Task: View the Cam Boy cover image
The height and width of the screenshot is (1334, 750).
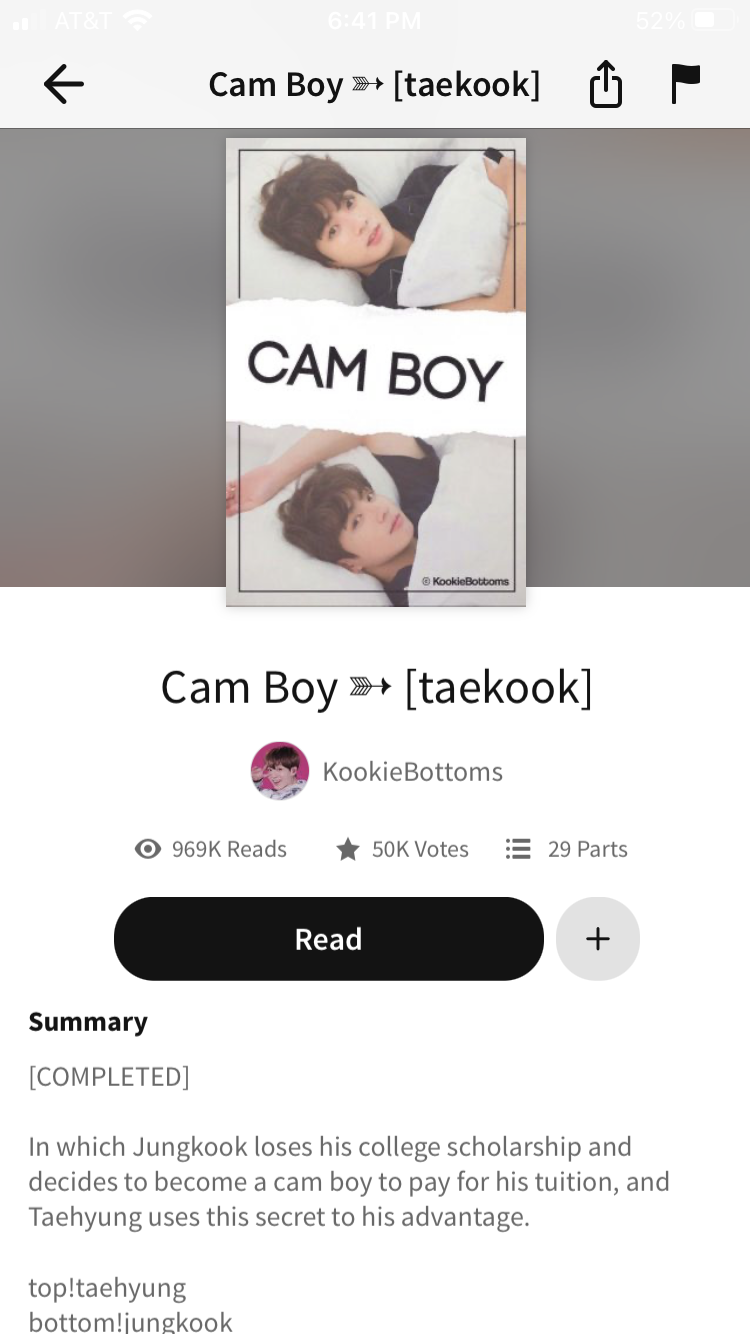Action: (x=376, y=372)
